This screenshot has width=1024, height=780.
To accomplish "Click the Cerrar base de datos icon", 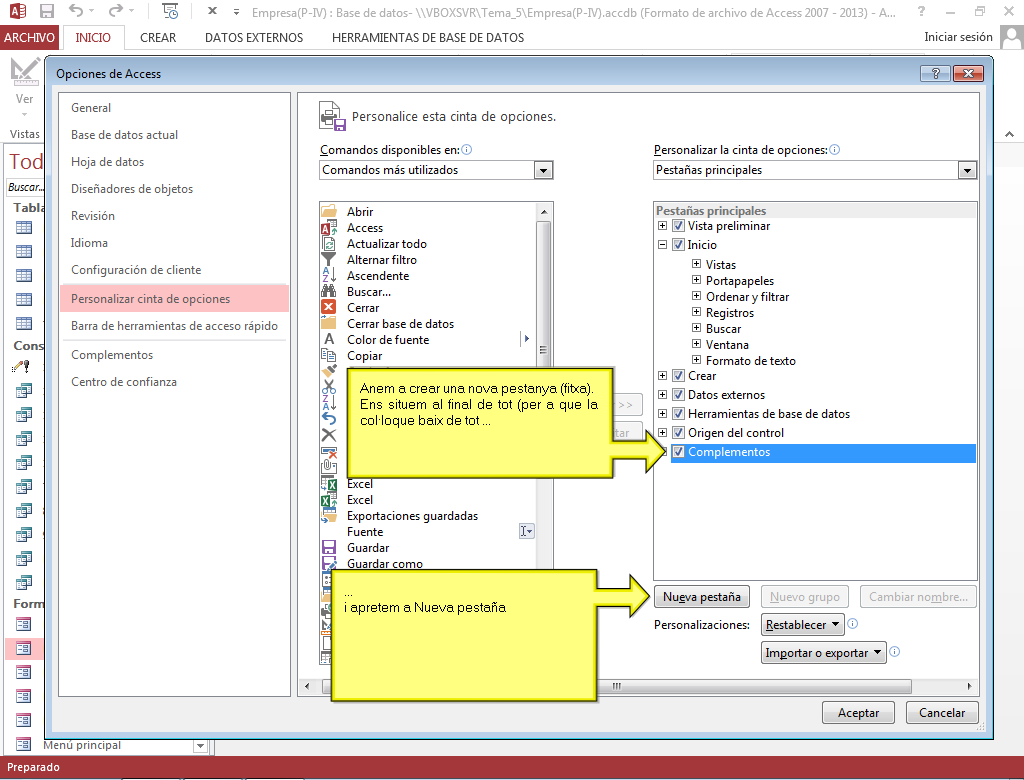I will pos(329,323).
